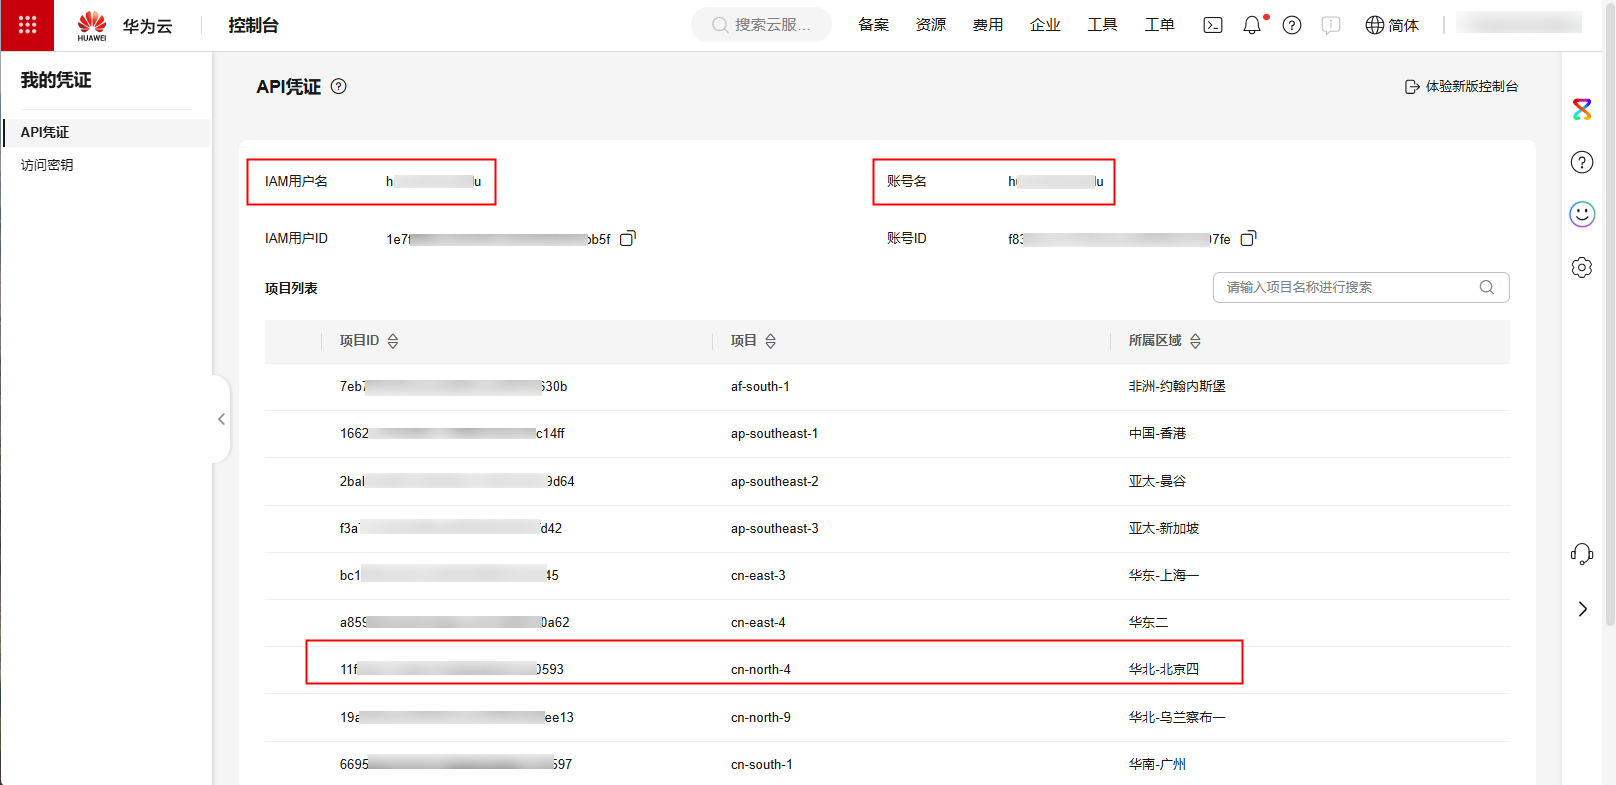Click region 中国-香港
The width and height of the screenshot is (1616, 785).
tap(1157, 434)
